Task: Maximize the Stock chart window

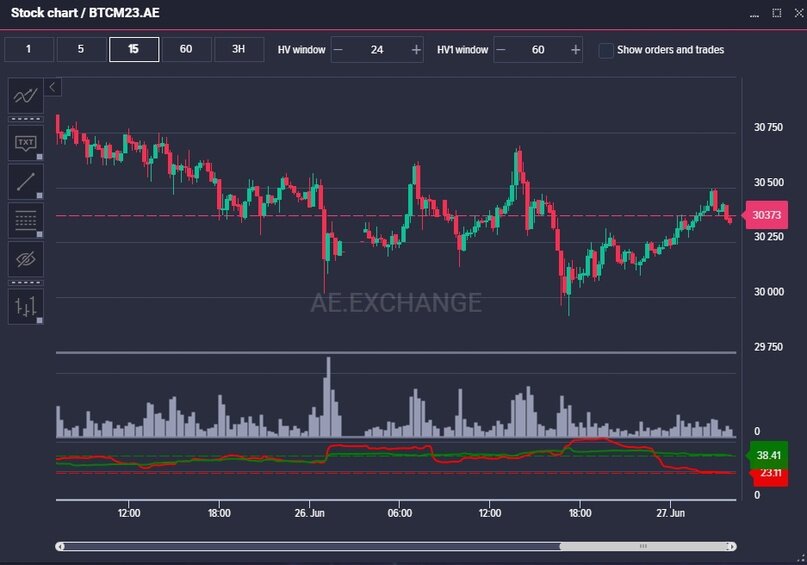Action: tap(777, 13)
